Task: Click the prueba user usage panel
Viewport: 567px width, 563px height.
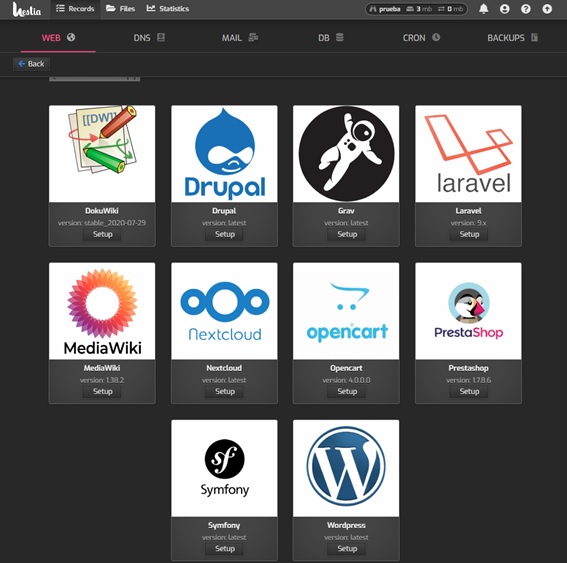Action: 417,9
